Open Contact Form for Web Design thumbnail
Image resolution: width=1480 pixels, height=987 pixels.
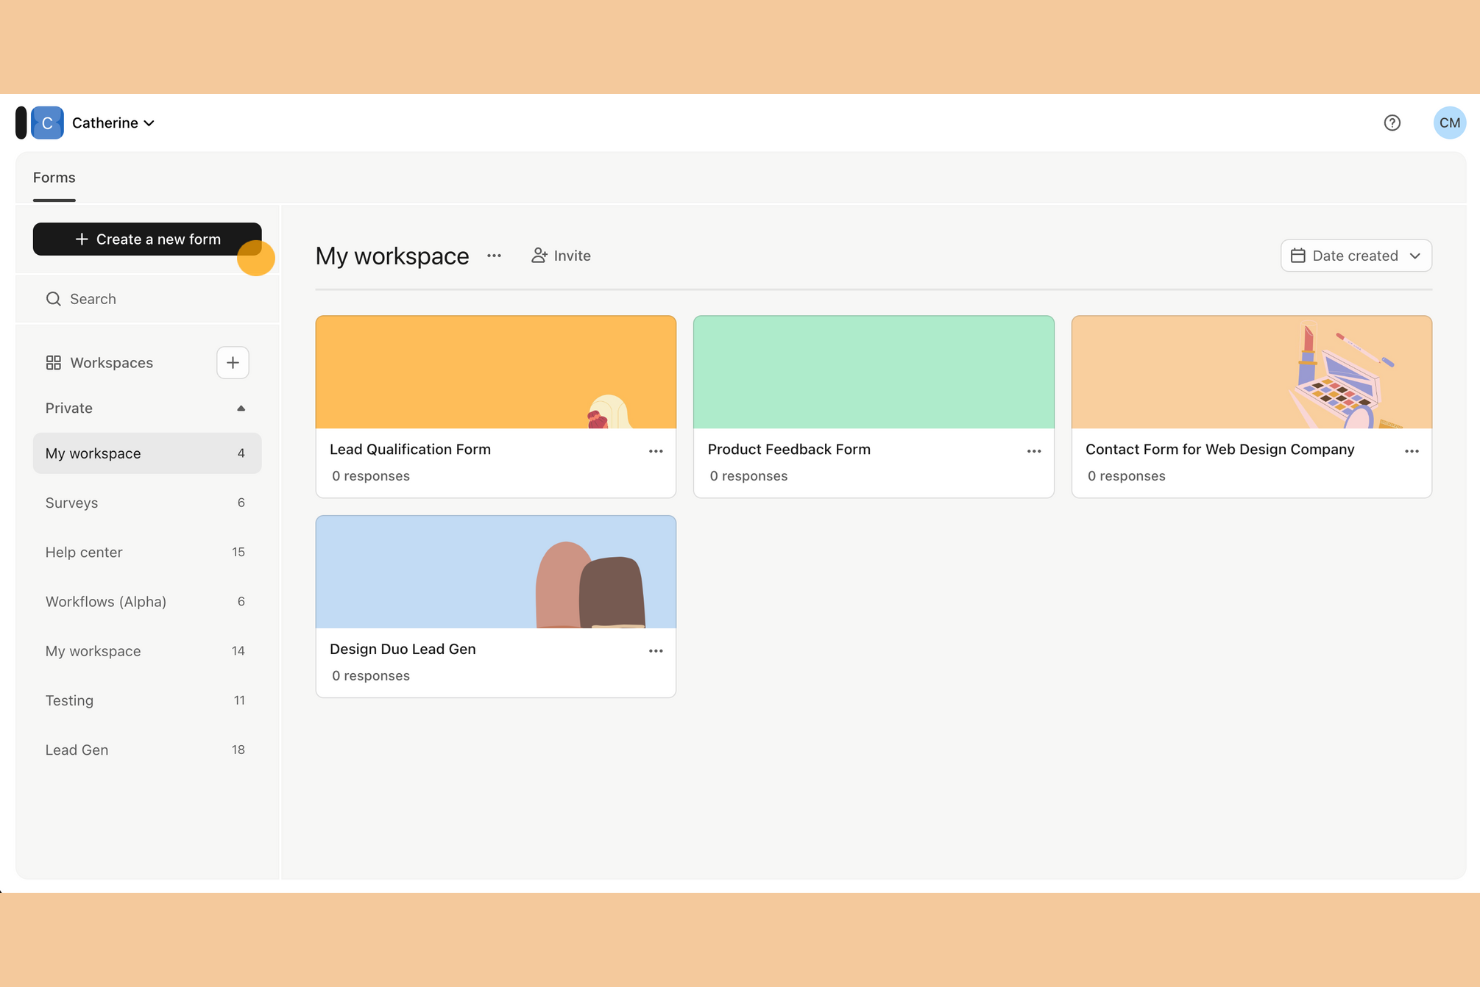pyautogui.click(x=1252, y=372)
